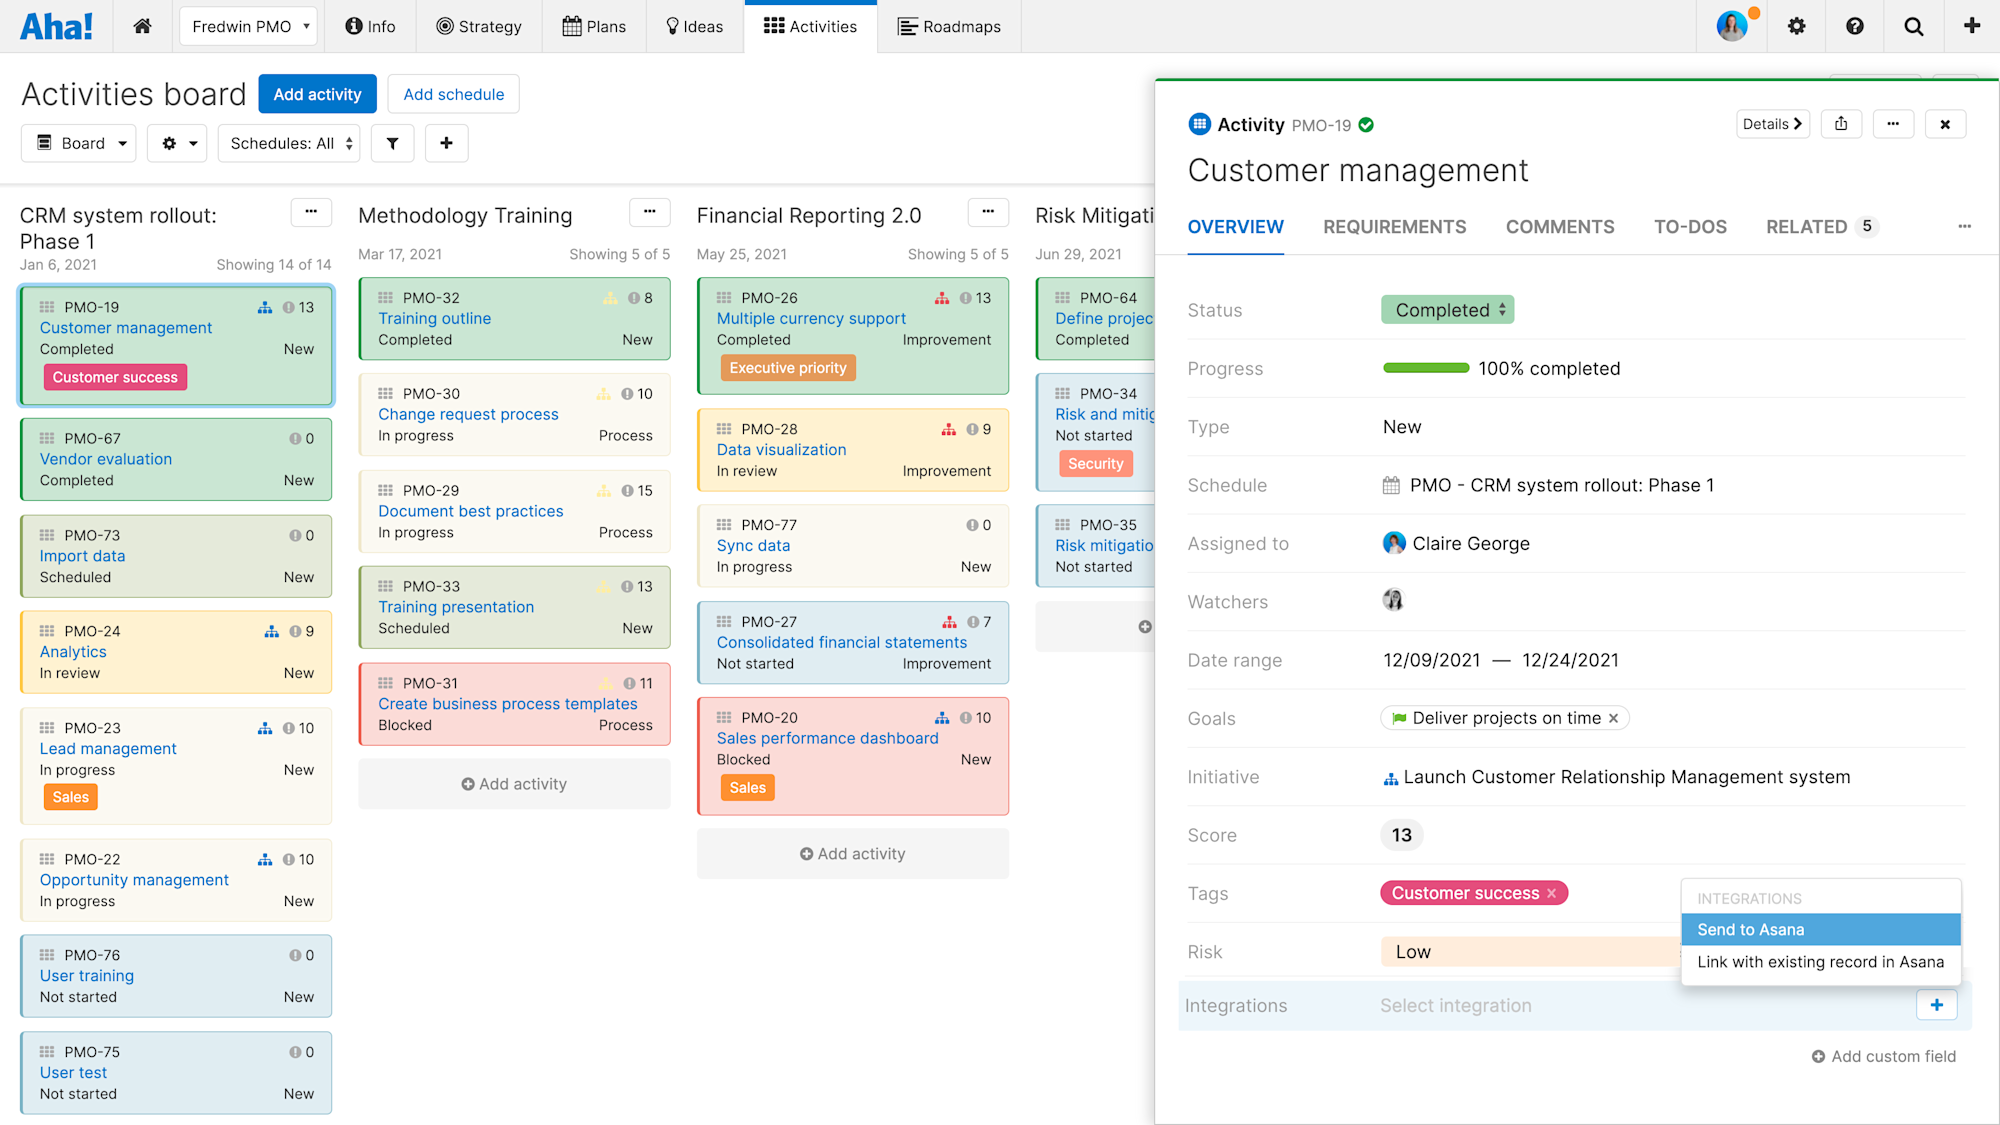Select Send to Asana integration option
Screen dimensions: 2000x1125
(x=1820, y=929)
